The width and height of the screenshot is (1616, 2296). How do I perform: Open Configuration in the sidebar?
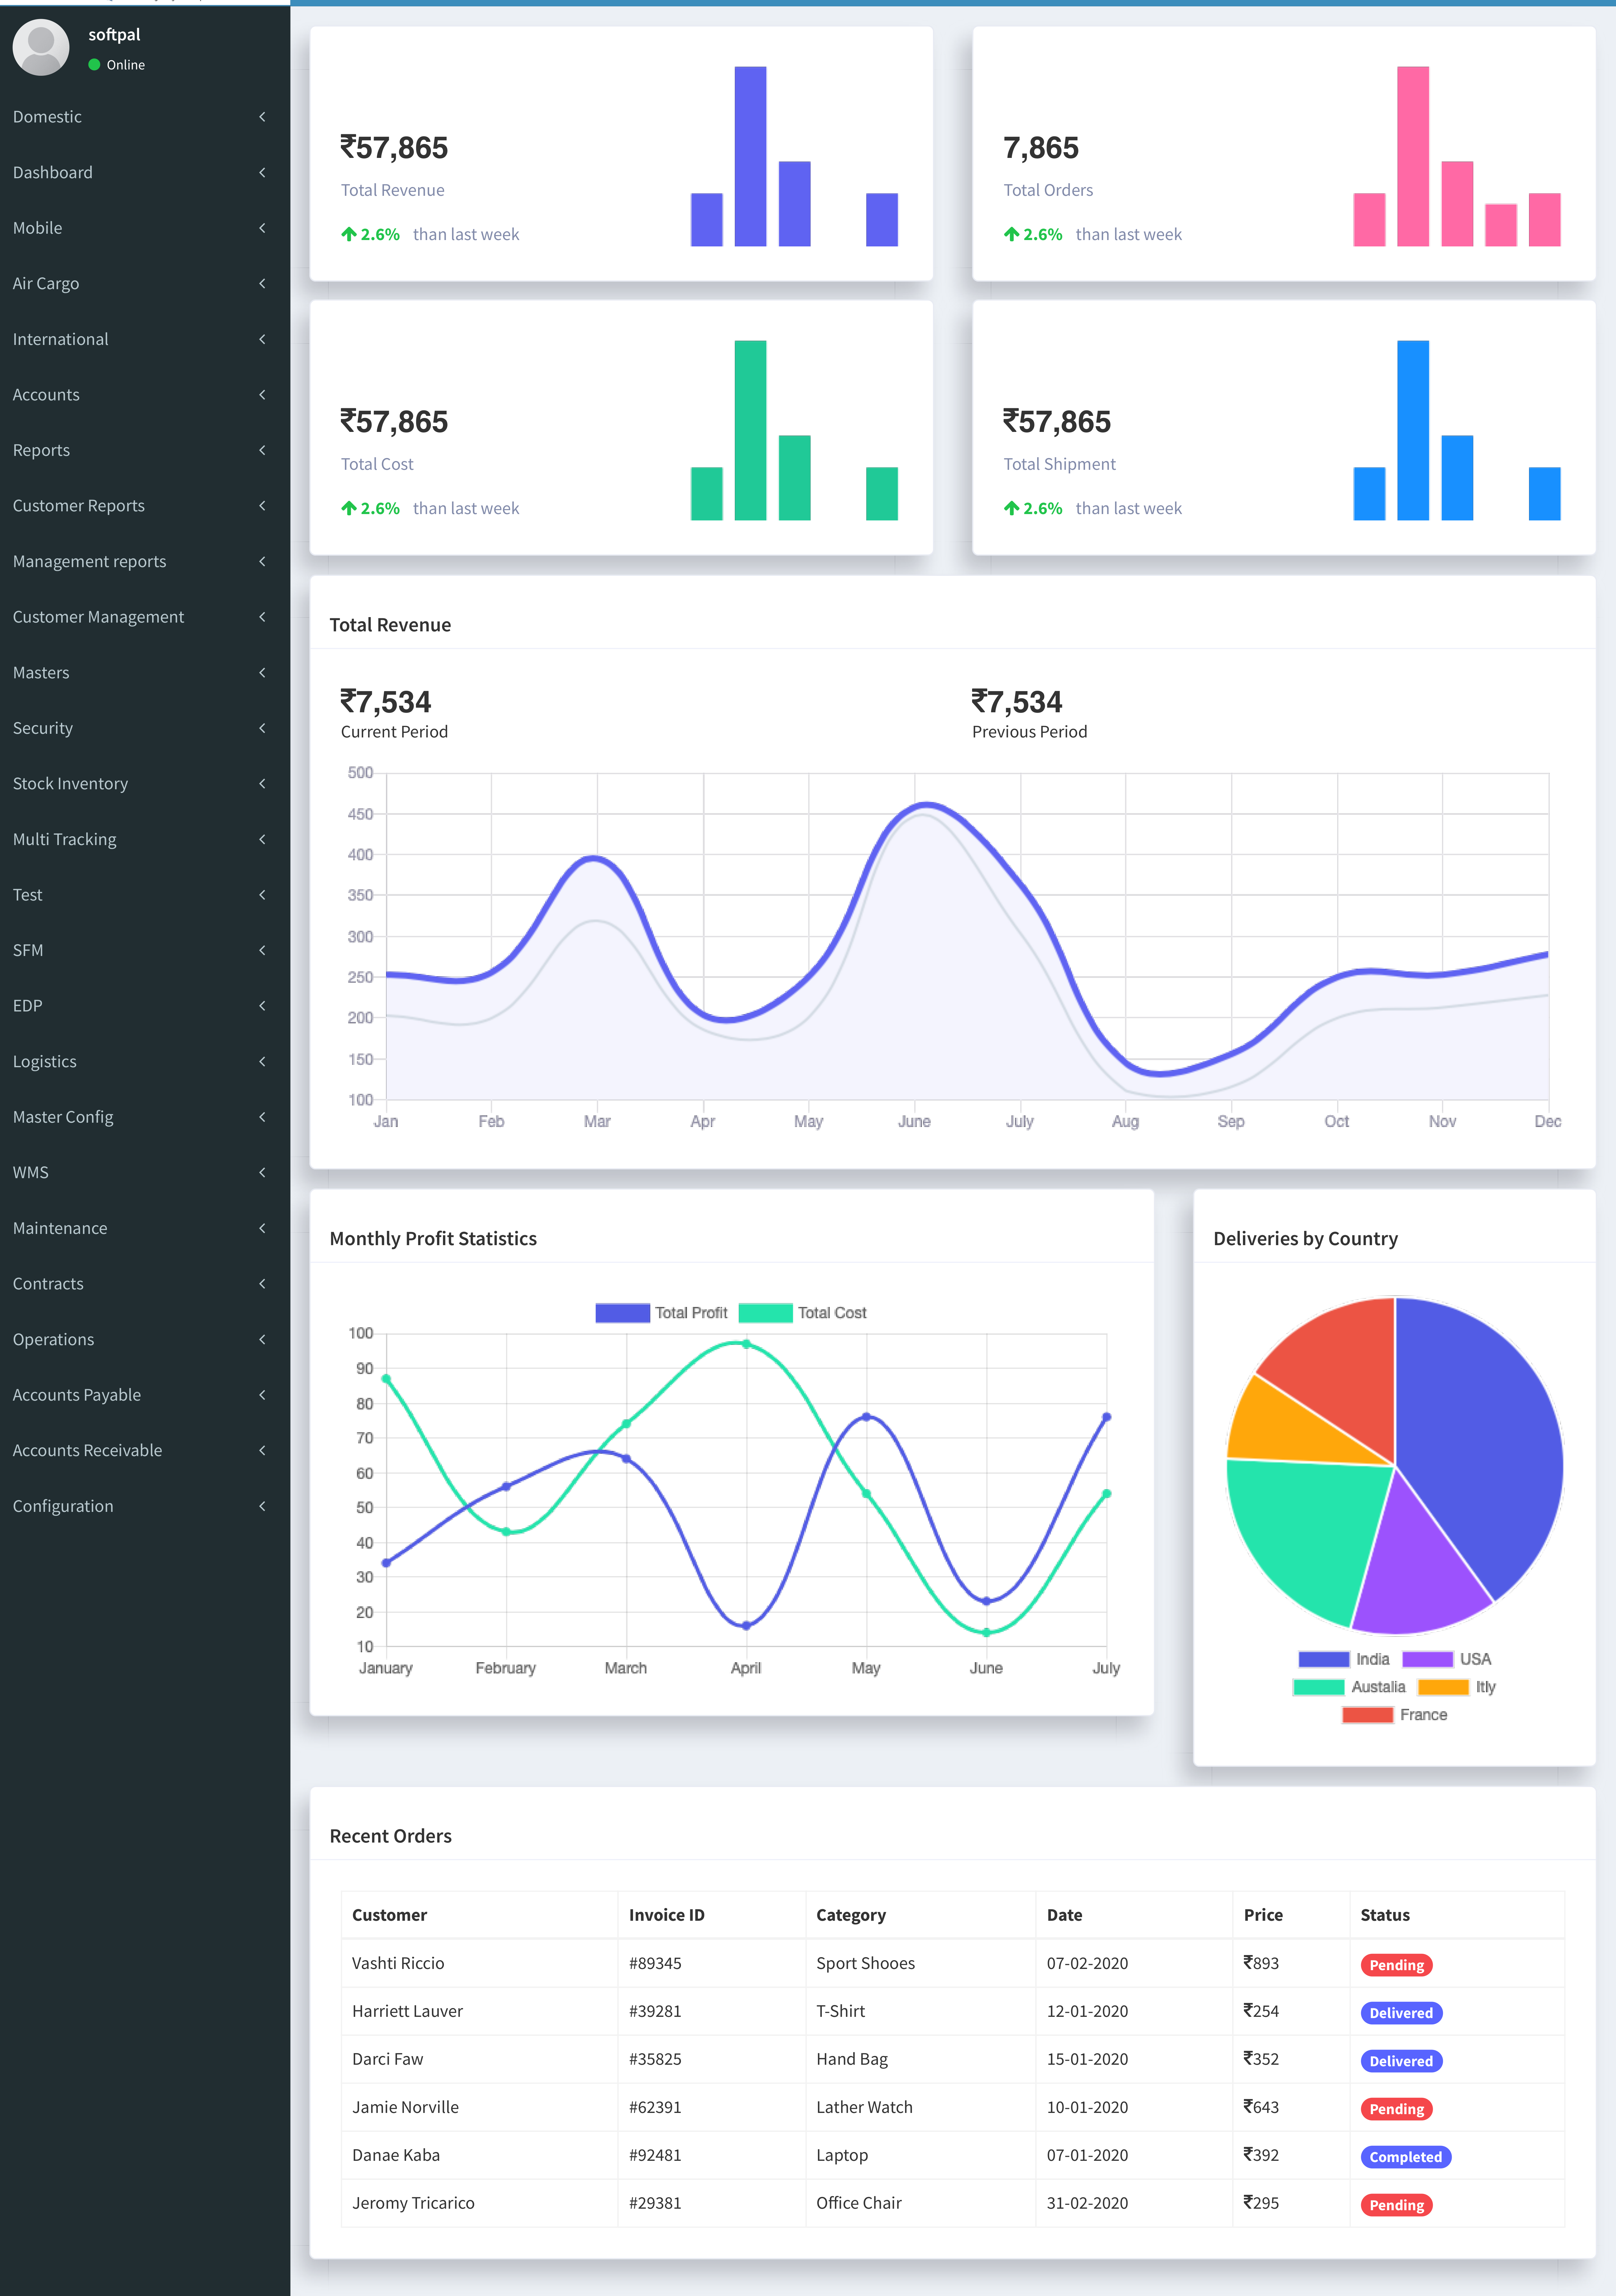pos(145,1506)
